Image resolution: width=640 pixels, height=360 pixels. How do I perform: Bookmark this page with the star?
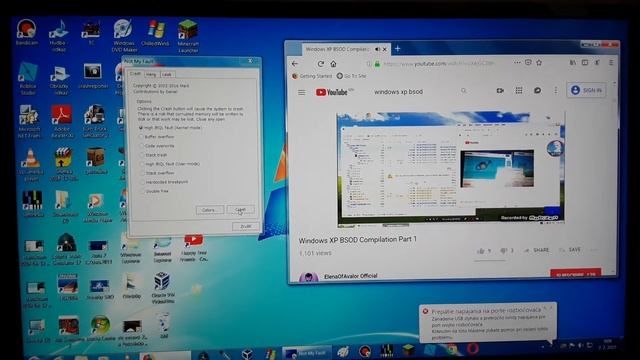pos(539,63)
